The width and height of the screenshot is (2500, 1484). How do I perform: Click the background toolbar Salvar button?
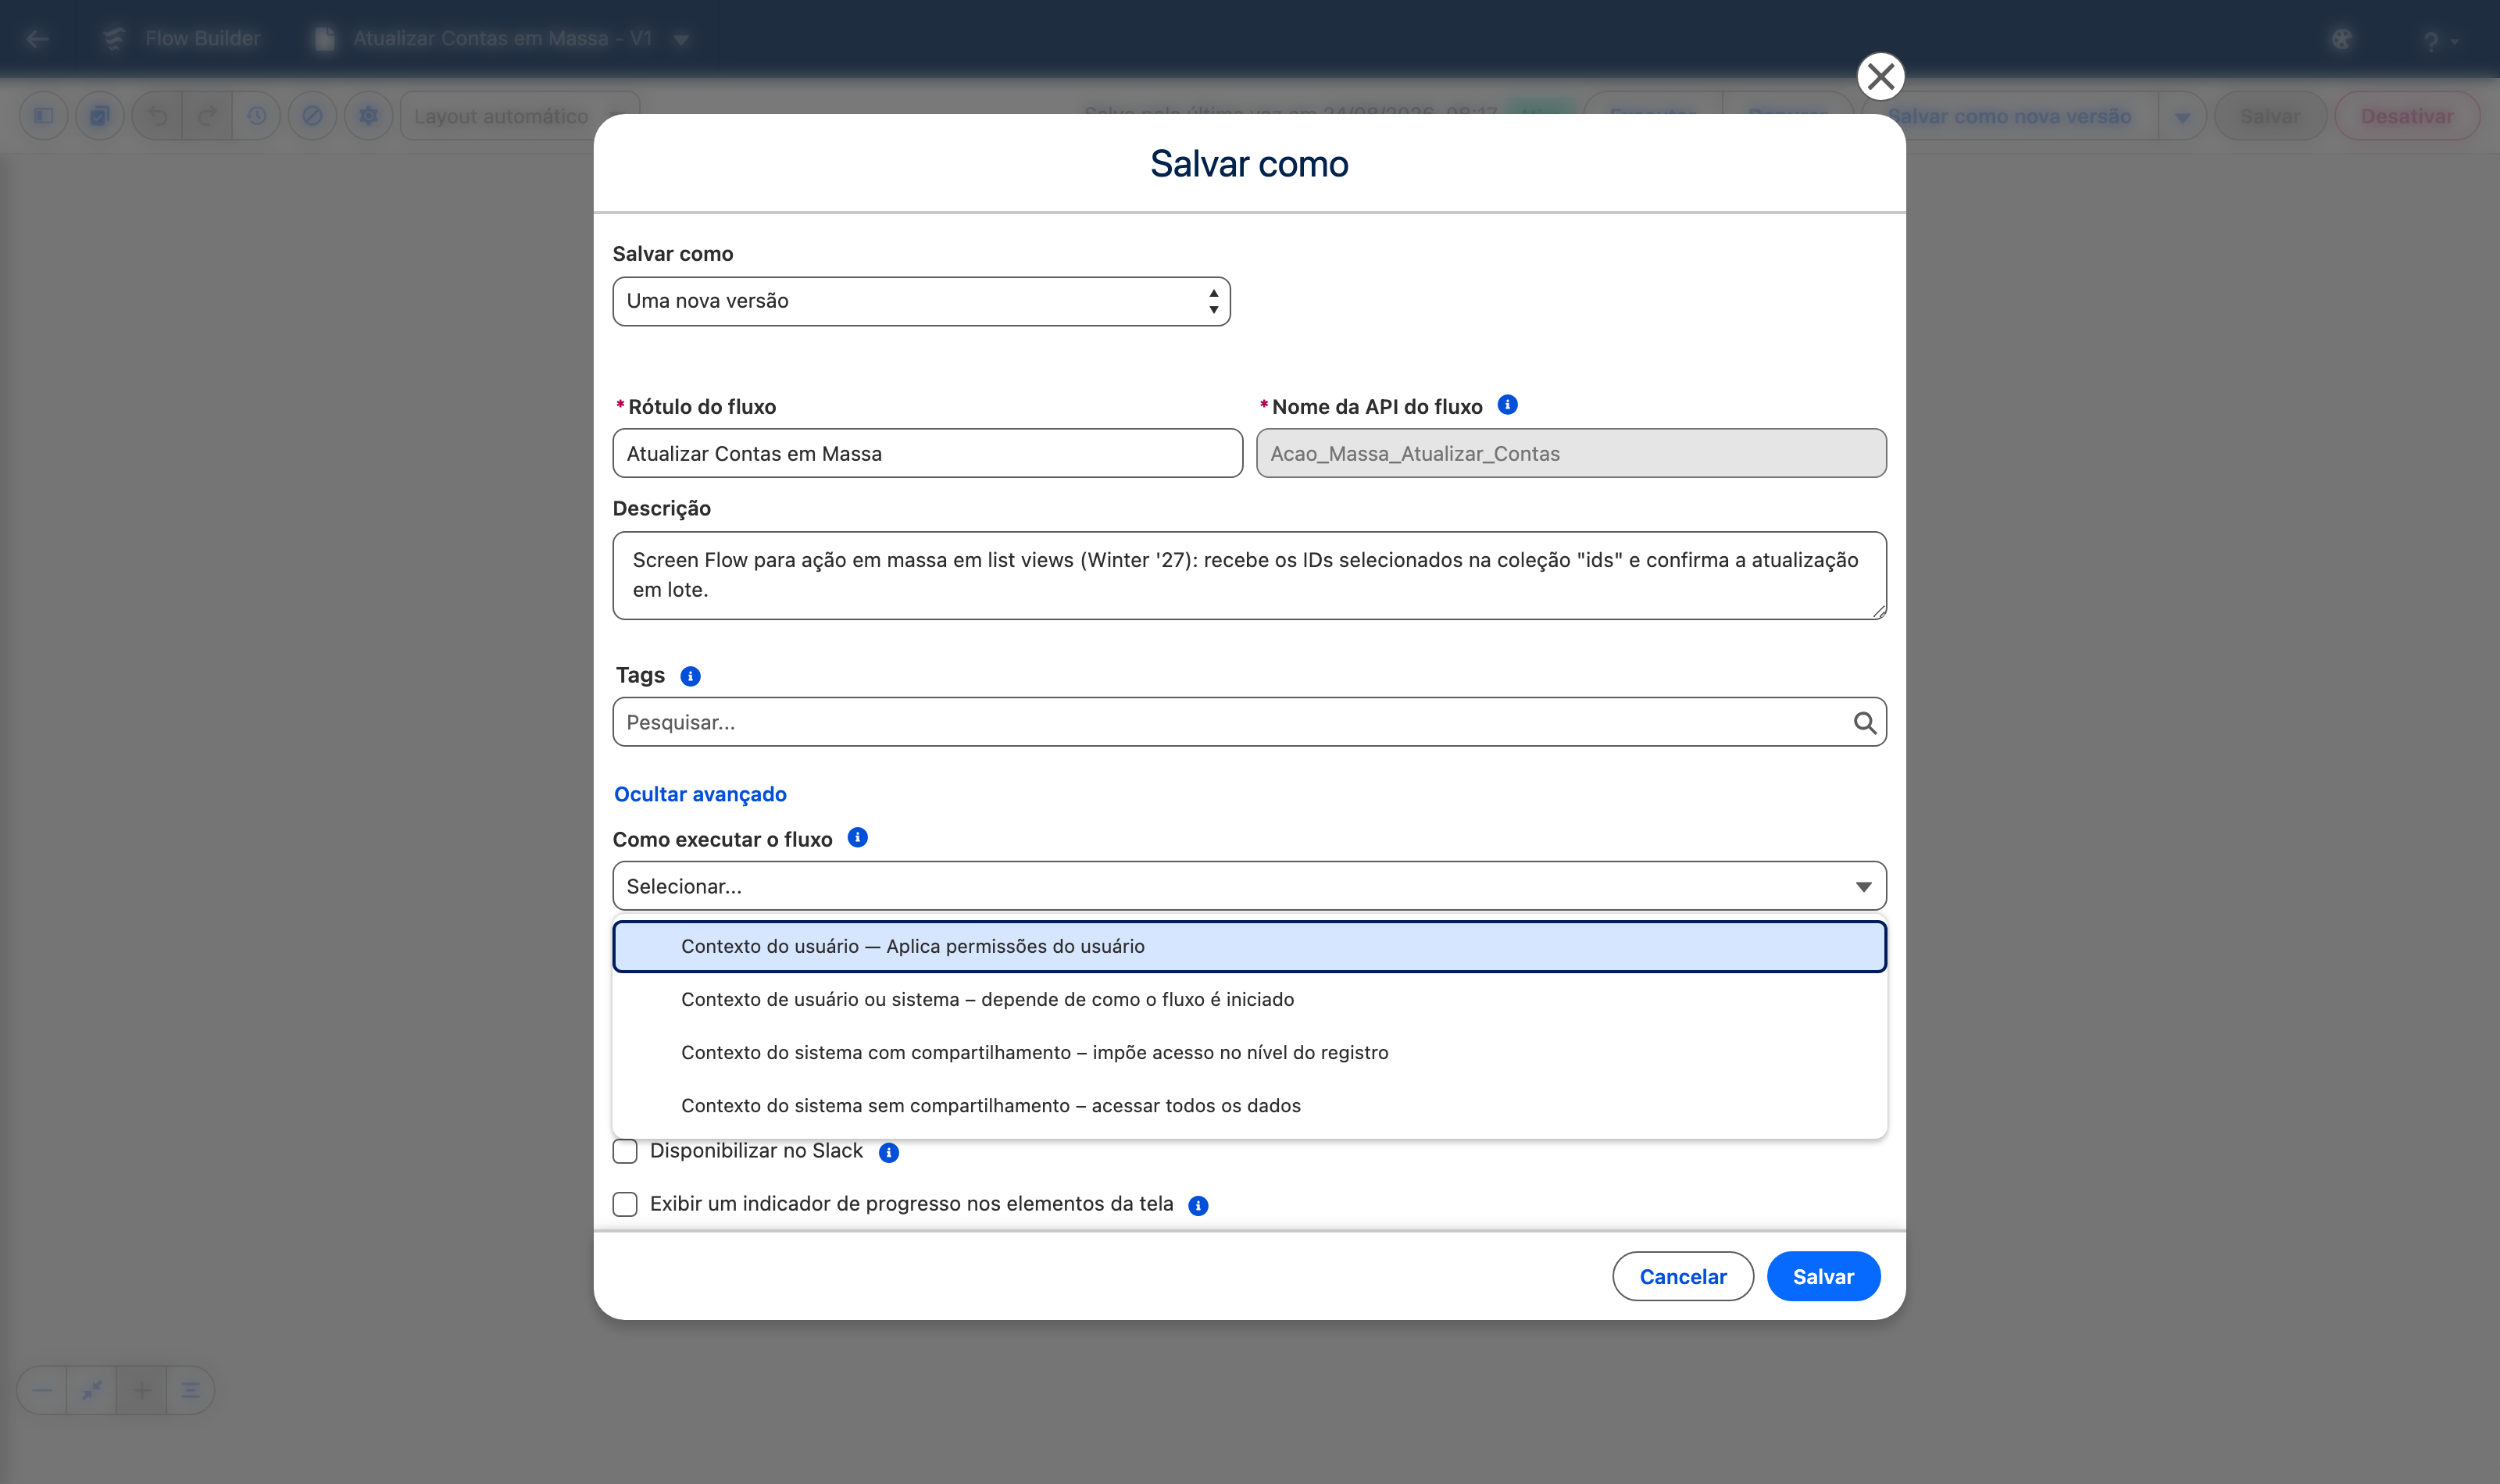(2270, 116)
